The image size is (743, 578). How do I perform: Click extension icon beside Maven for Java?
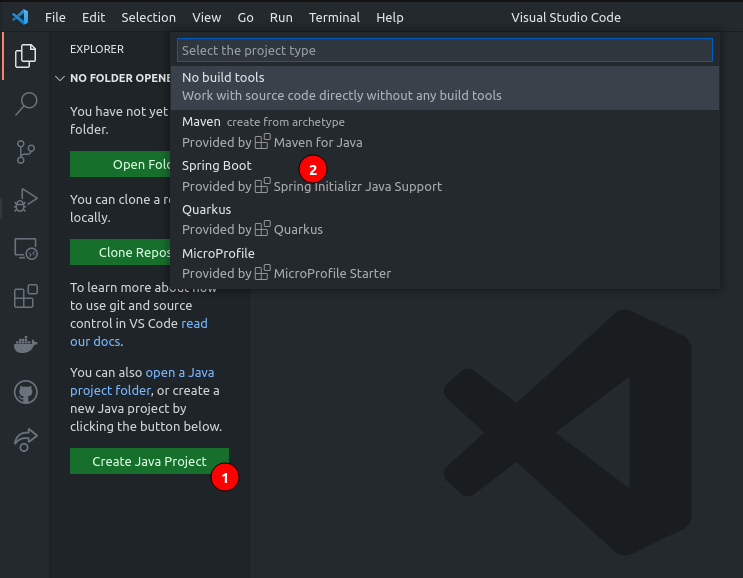(263, 141)
